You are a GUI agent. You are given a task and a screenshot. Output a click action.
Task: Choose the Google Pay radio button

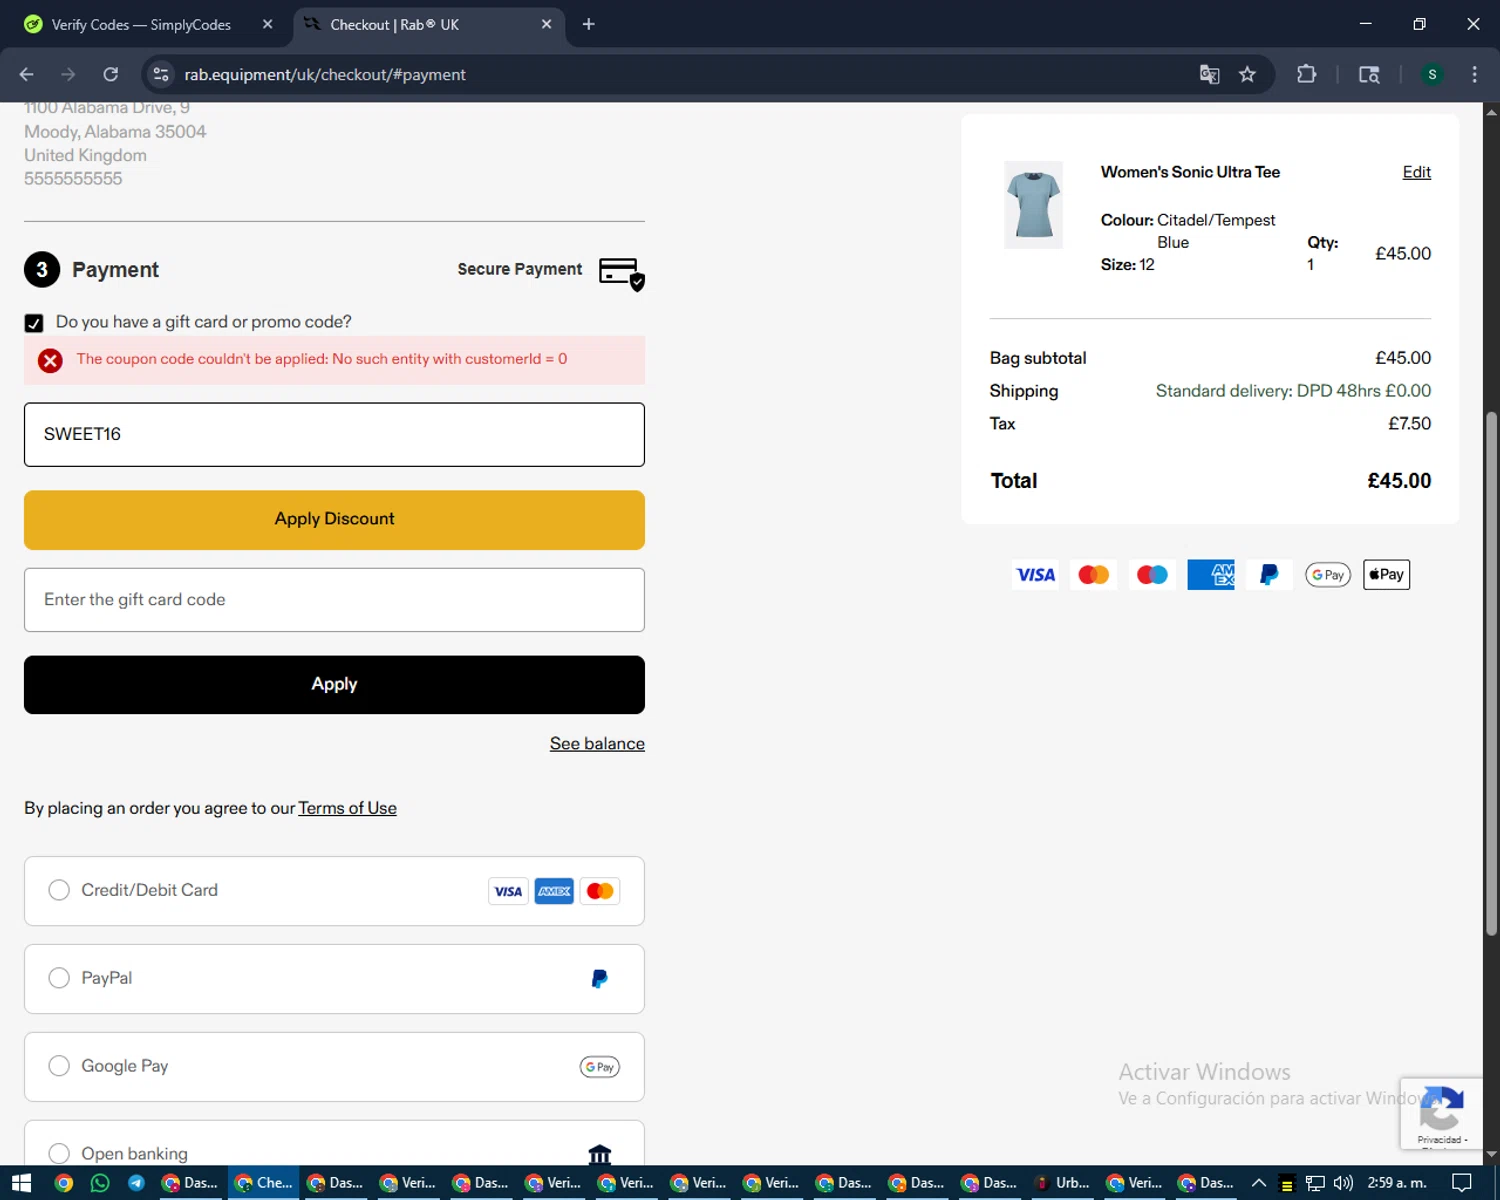59,1066
